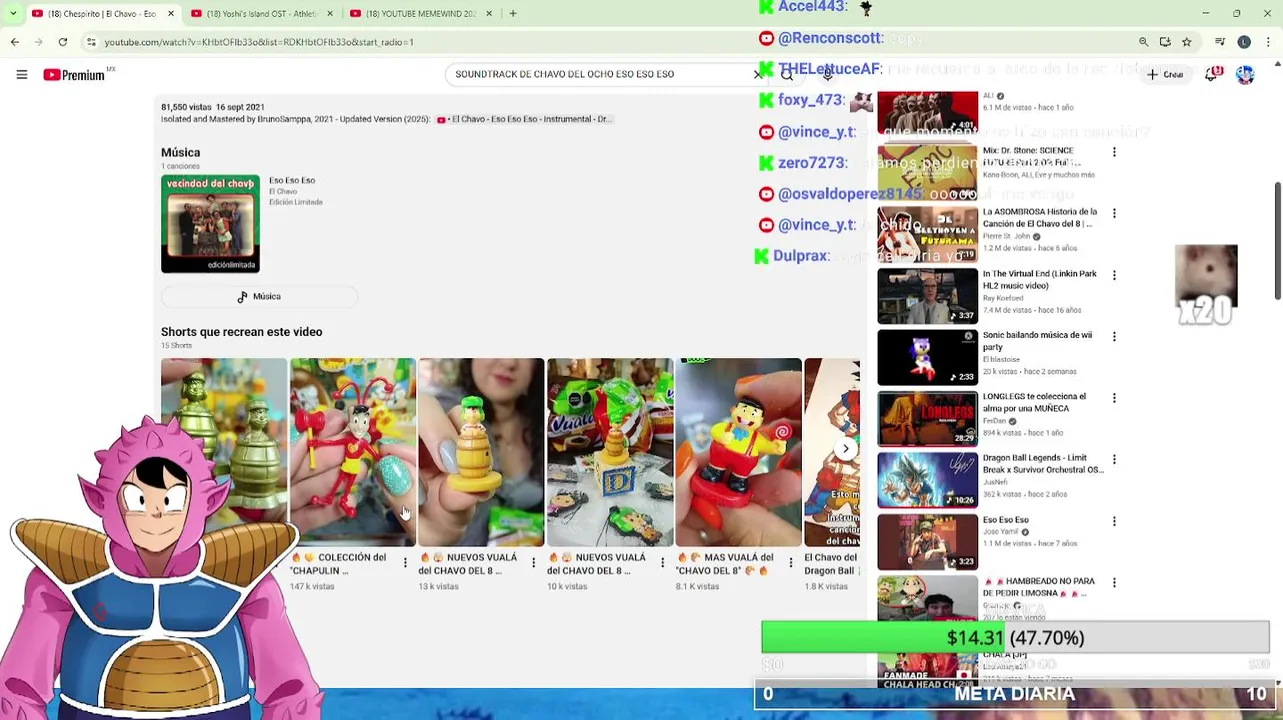Open the site information icon in address bar
1283x720 pixels.
coord(91,42)
